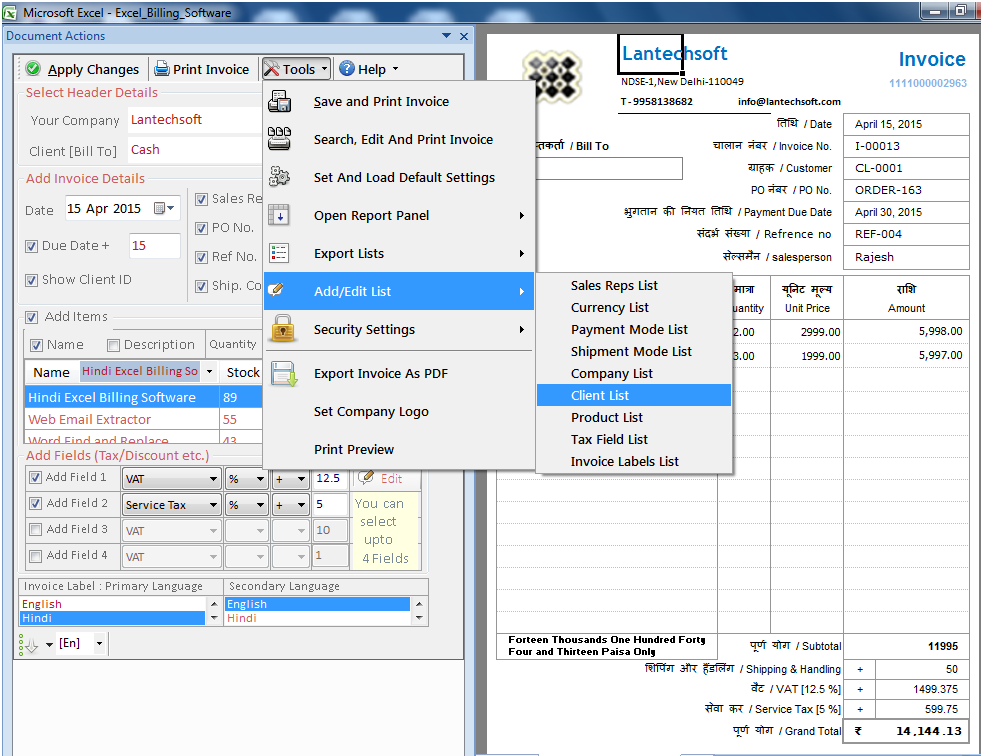This screenshot has width=981, height=756.
Task: Choose Print Preview menu item
Action: 399,449
